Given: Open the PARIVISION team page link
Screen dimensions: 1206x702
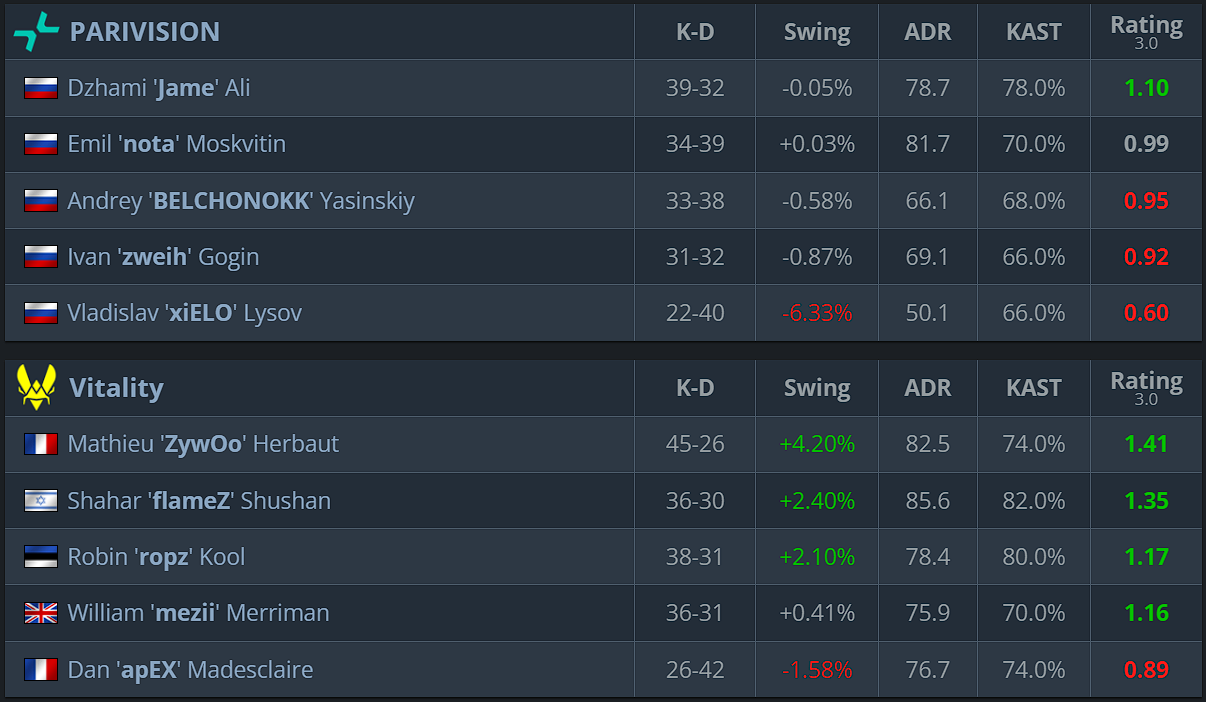Looking at the screenshot, I should pos(144,32).
